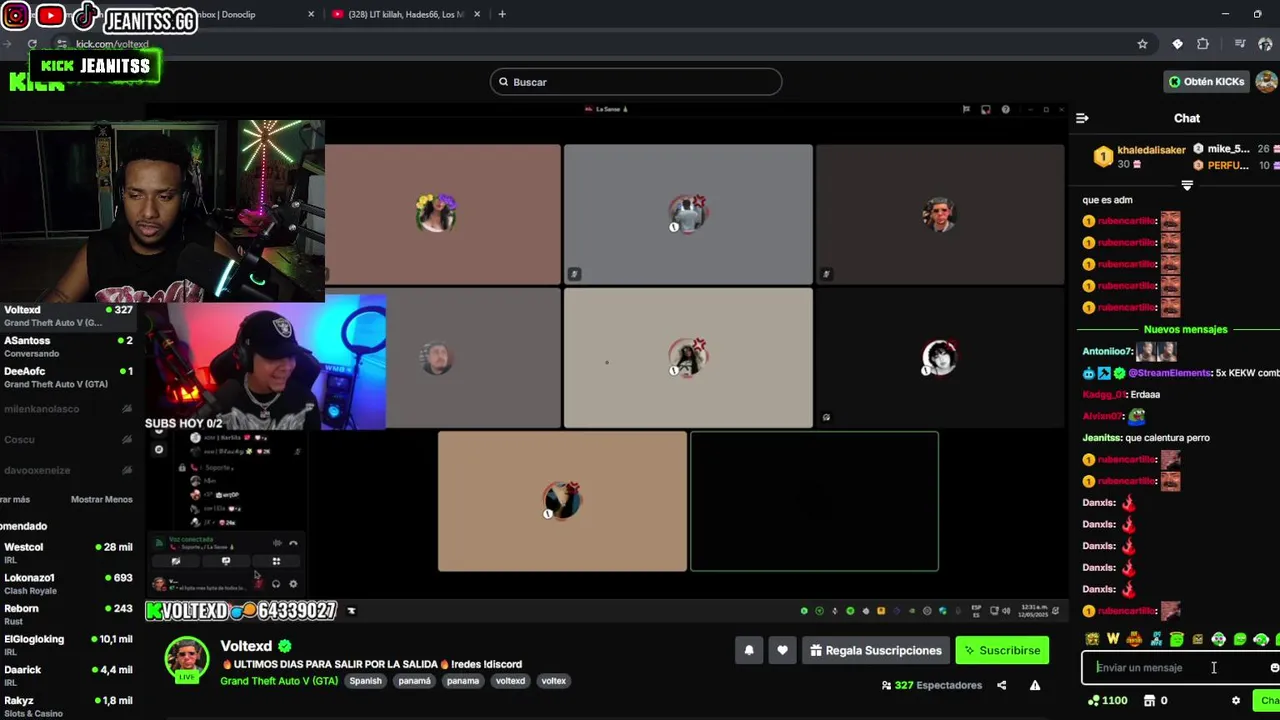Image resolution: width=1280 pixels, height=720 pixels.
Task: Open the user profile avatar at the top right
Action: [1267, 82]
